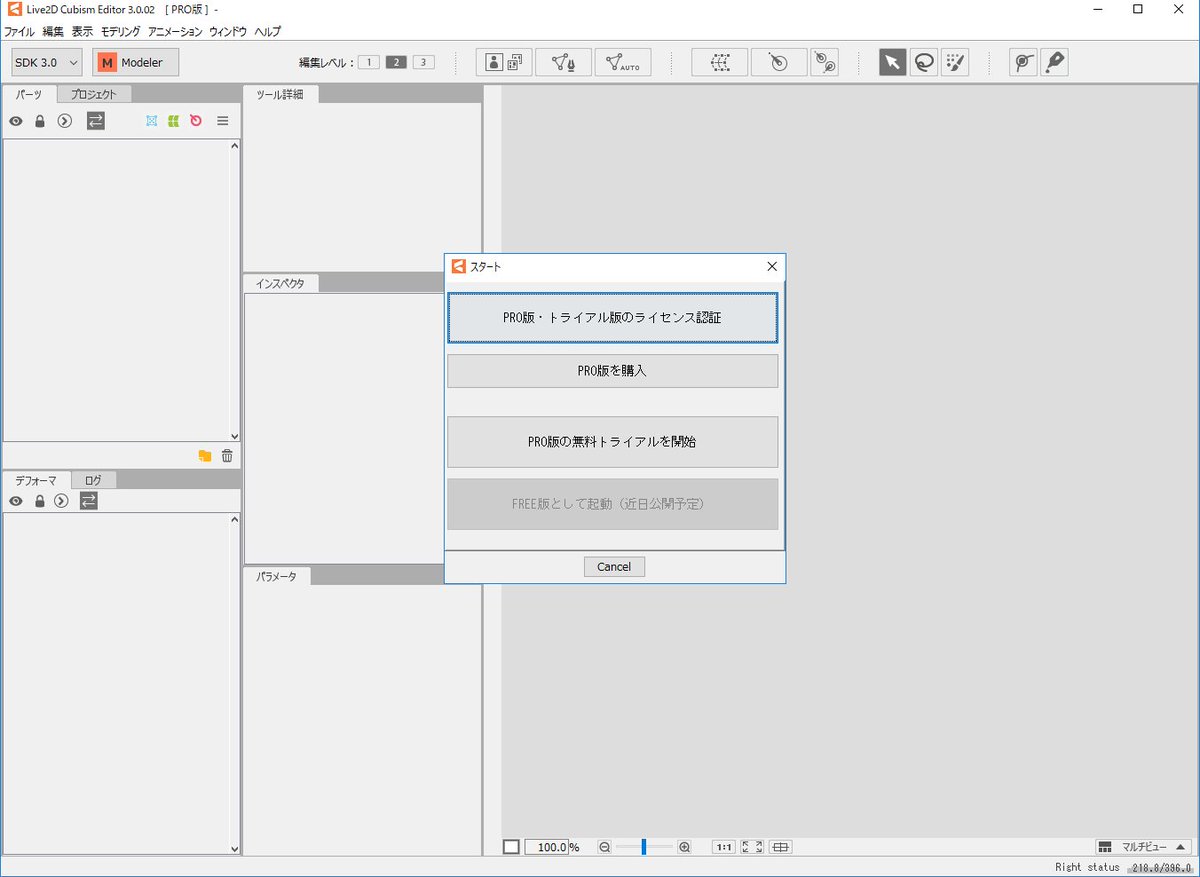
Task: Open the アニメーション menu
Action: click(x=175, y=32)
